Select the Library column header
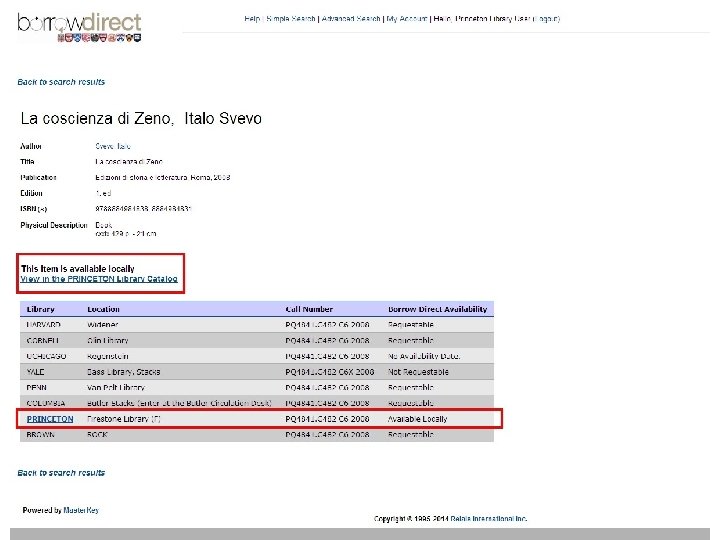This screenshot has width=720, height=540. pyautogui.click(x=40, y=309)
